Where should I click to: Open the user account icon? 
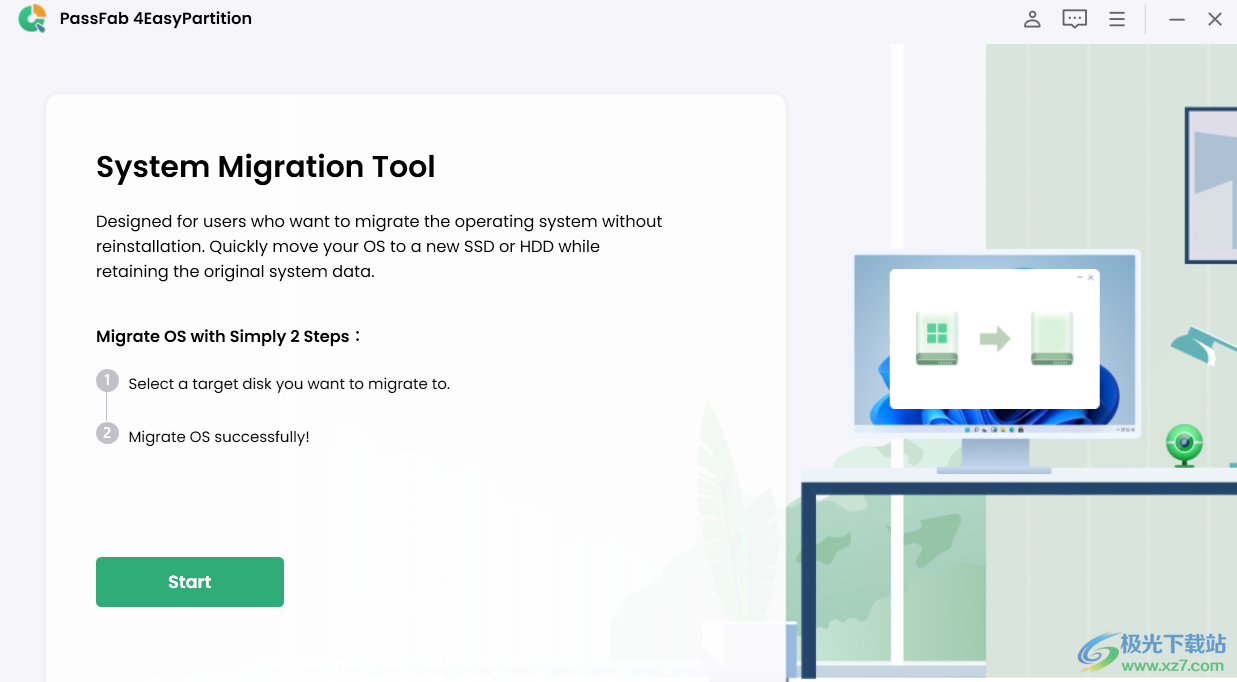pos(1032,19)
